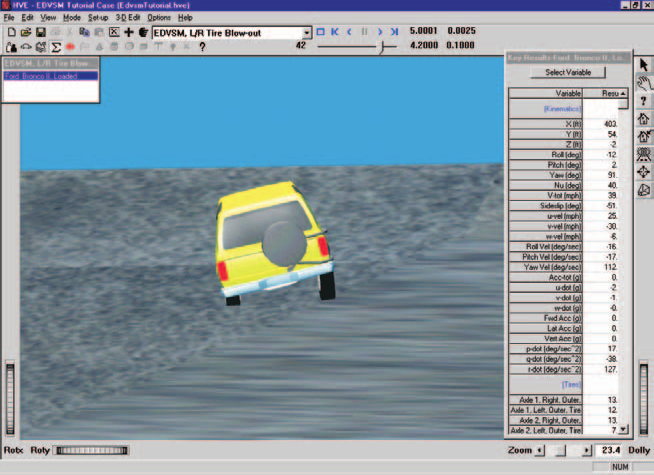Select the hand pan tool

pyautogui.click(x=644, y=83)
